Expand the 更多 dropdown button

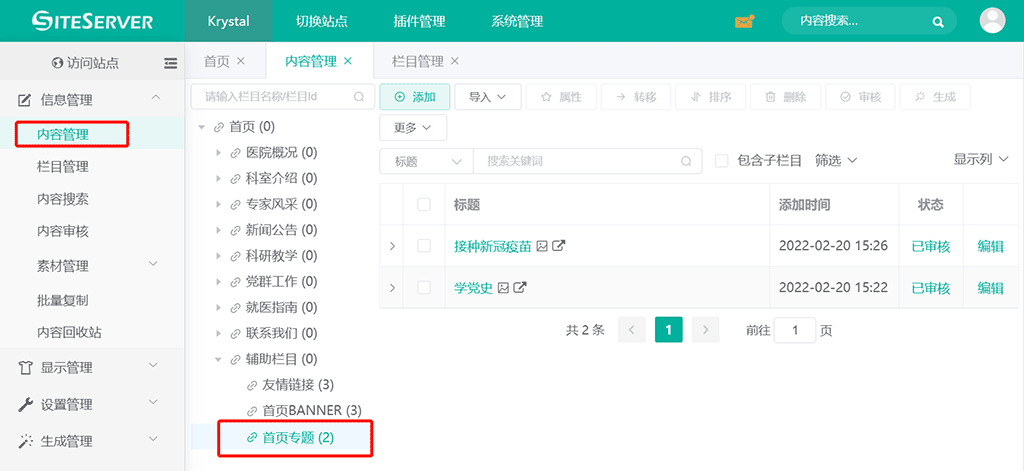point(413,128)
